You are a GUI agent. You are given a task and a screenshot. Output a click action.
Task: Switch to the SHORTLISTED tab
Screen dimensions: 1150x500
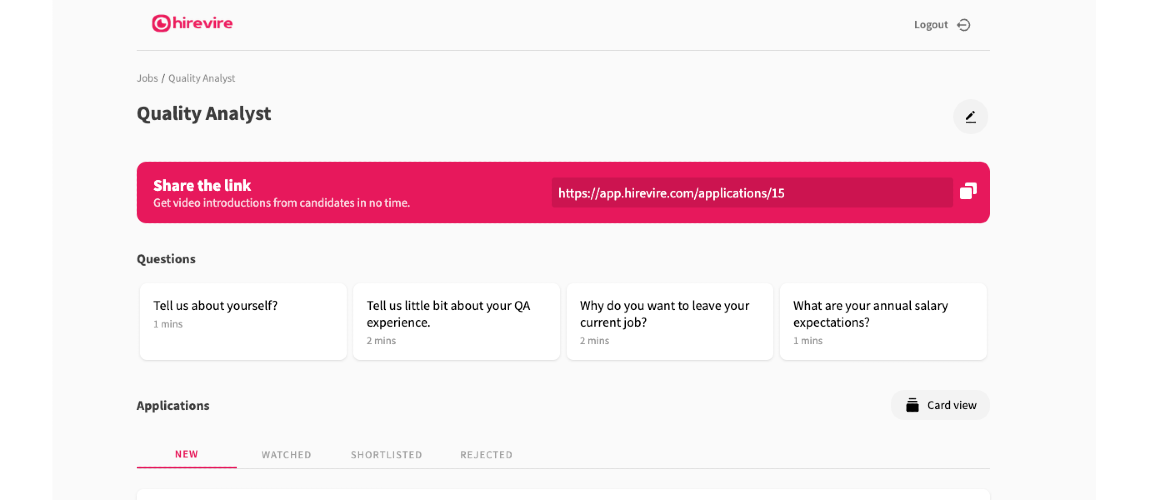tap(387, 455)
